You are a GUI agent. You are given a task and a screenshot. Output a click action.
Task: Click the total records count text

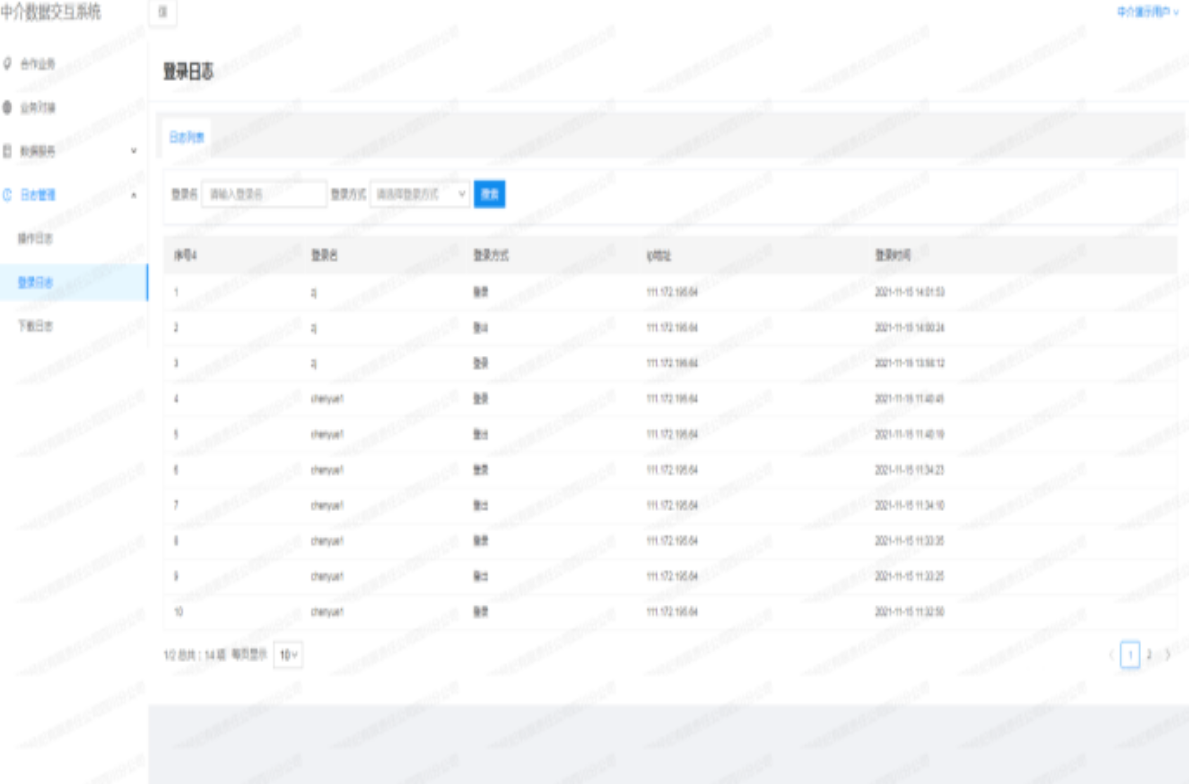tap(195, 655)
